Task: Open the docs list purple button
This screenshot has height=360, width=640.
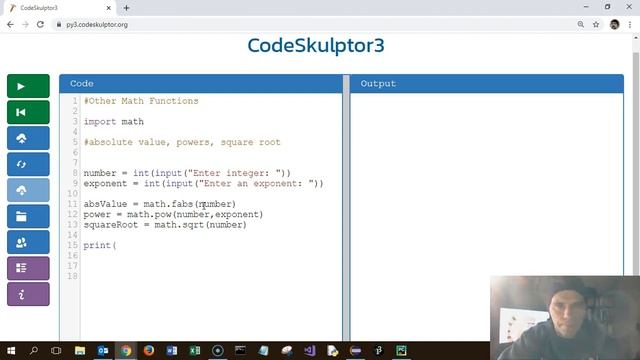Action: (28, 268)
